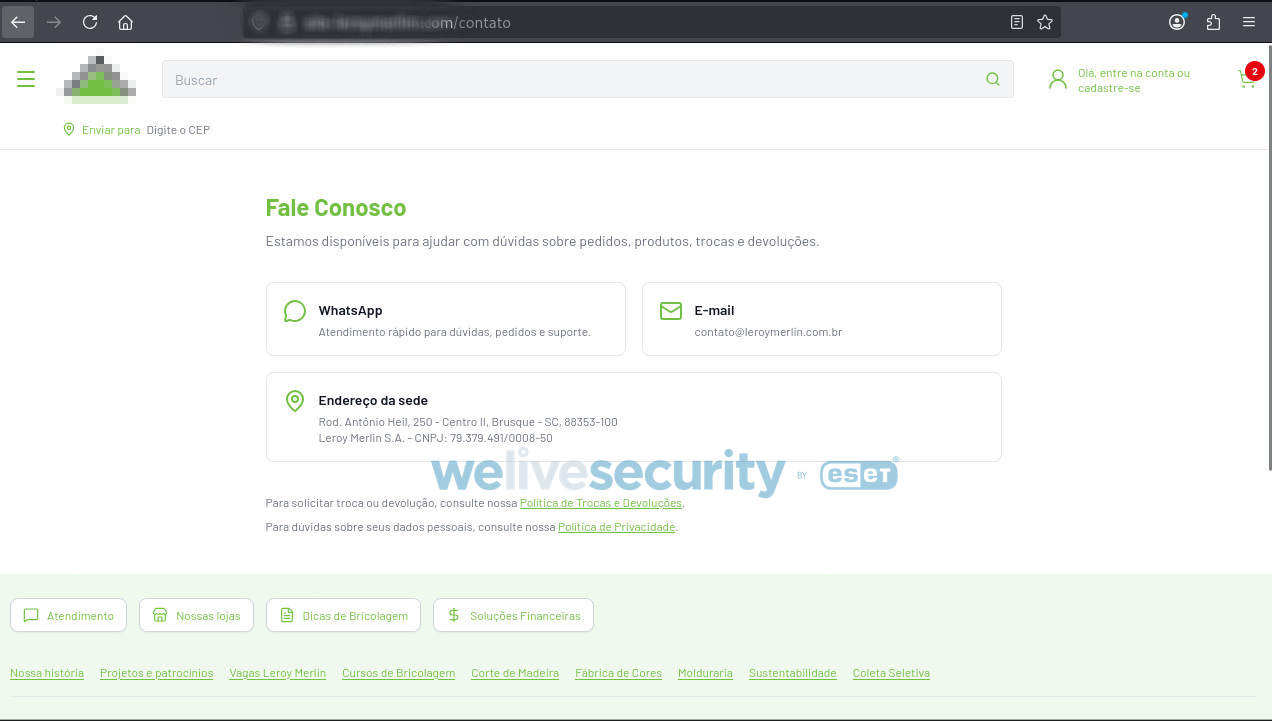Viewport: 1272px width, 721px height.
Task: Open the browser extensions puzzle icon
Action: coord(1213,22)
